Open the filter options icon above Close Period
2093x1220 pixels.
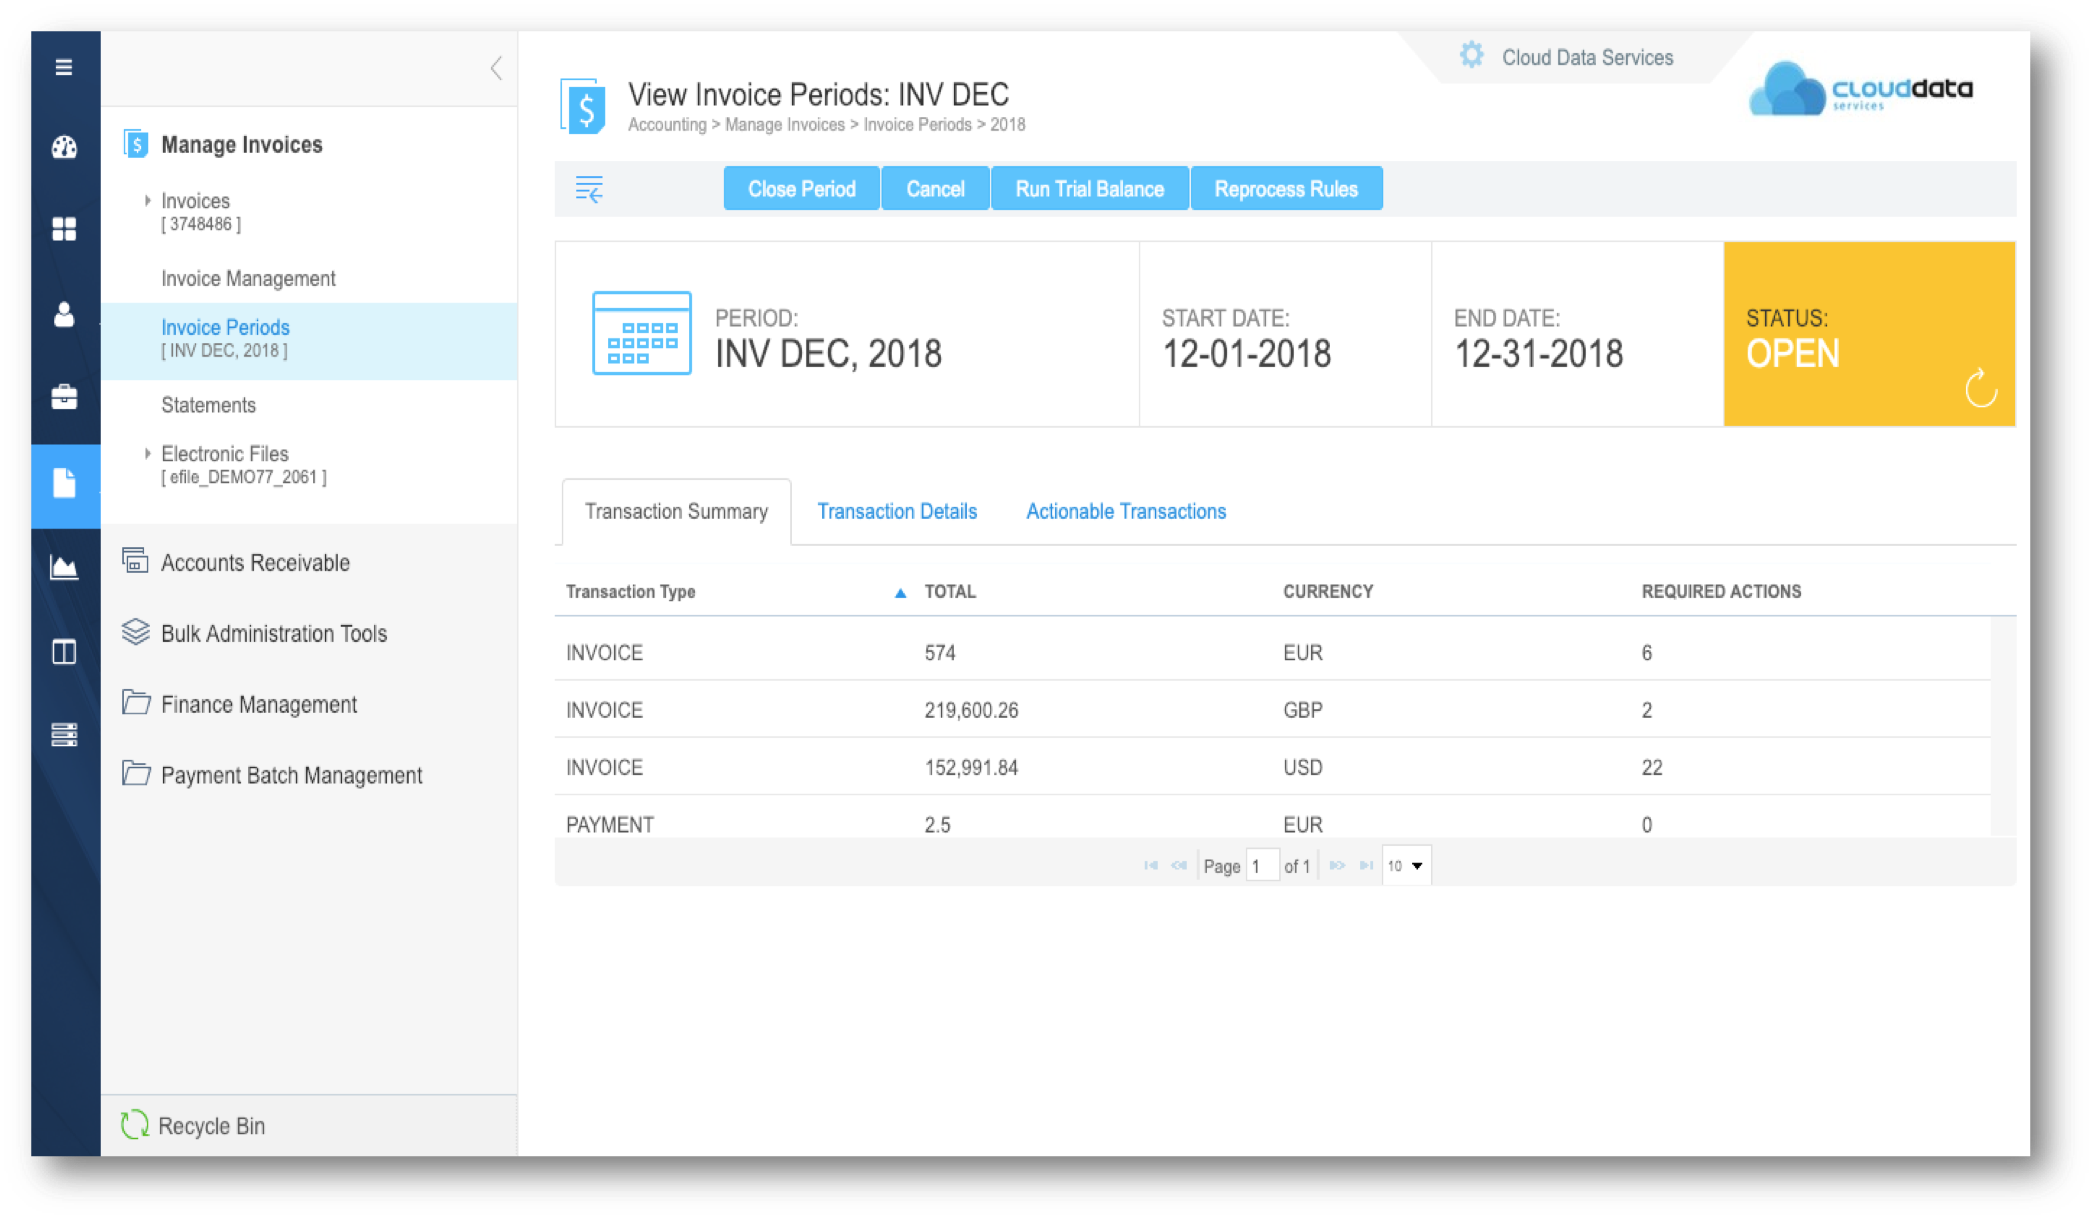[x=589, y=188]
